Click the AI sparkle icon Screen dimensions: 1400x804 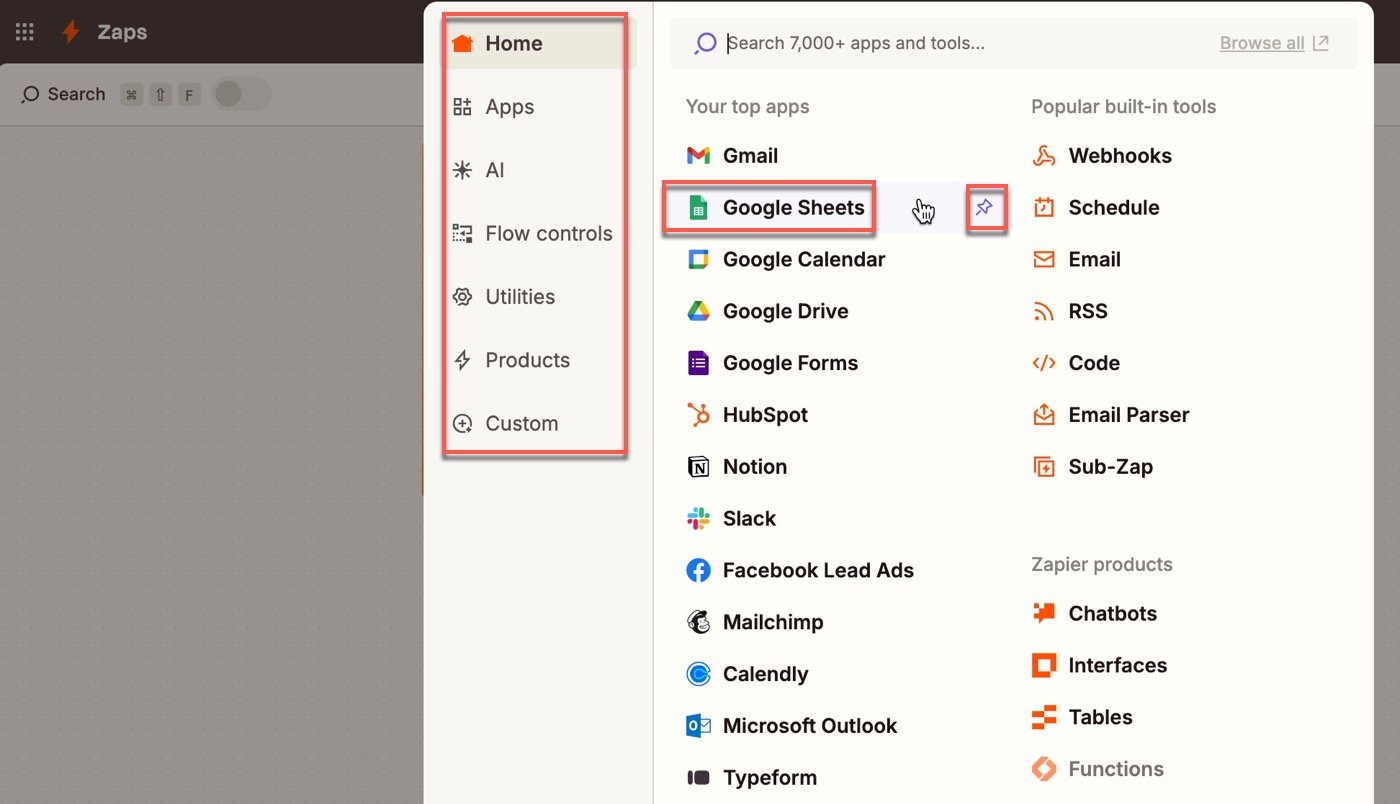pos(462,170)
